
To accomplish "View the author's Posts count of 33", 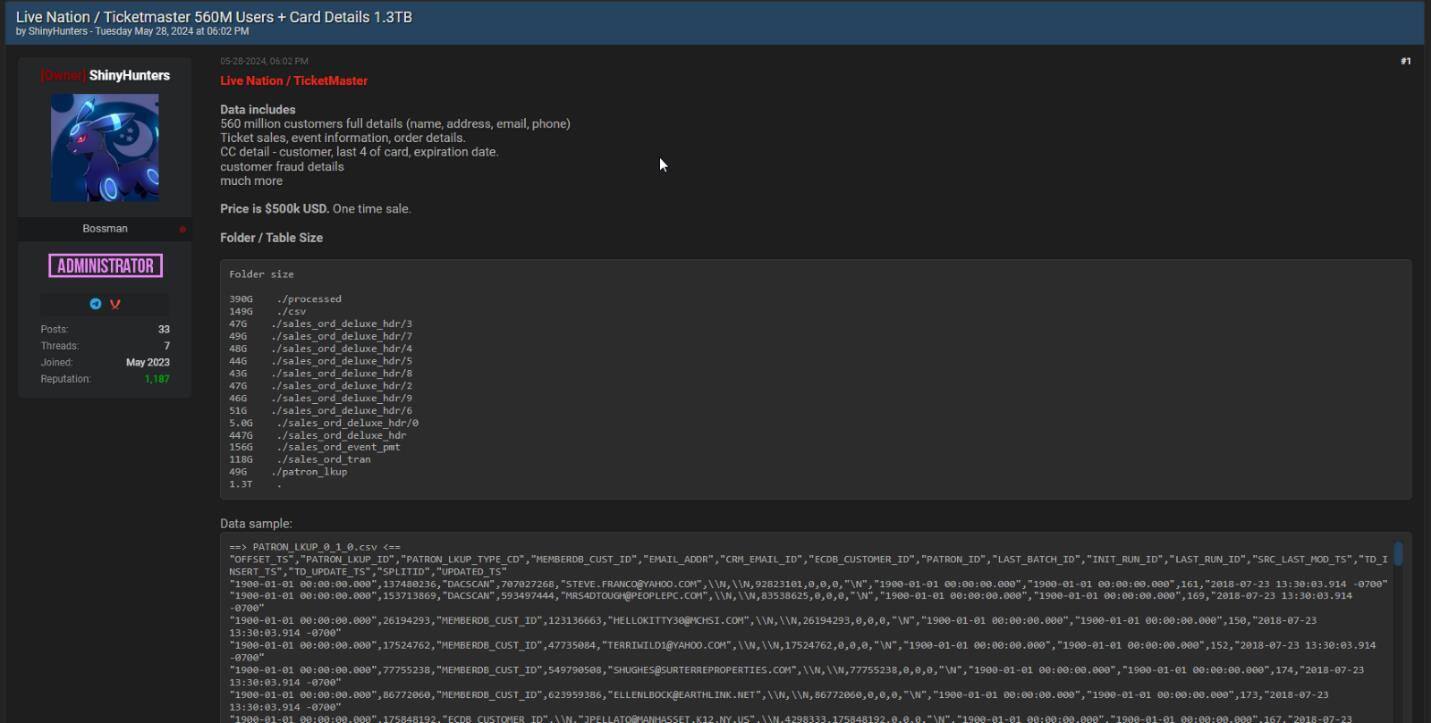I will [163, 329].
